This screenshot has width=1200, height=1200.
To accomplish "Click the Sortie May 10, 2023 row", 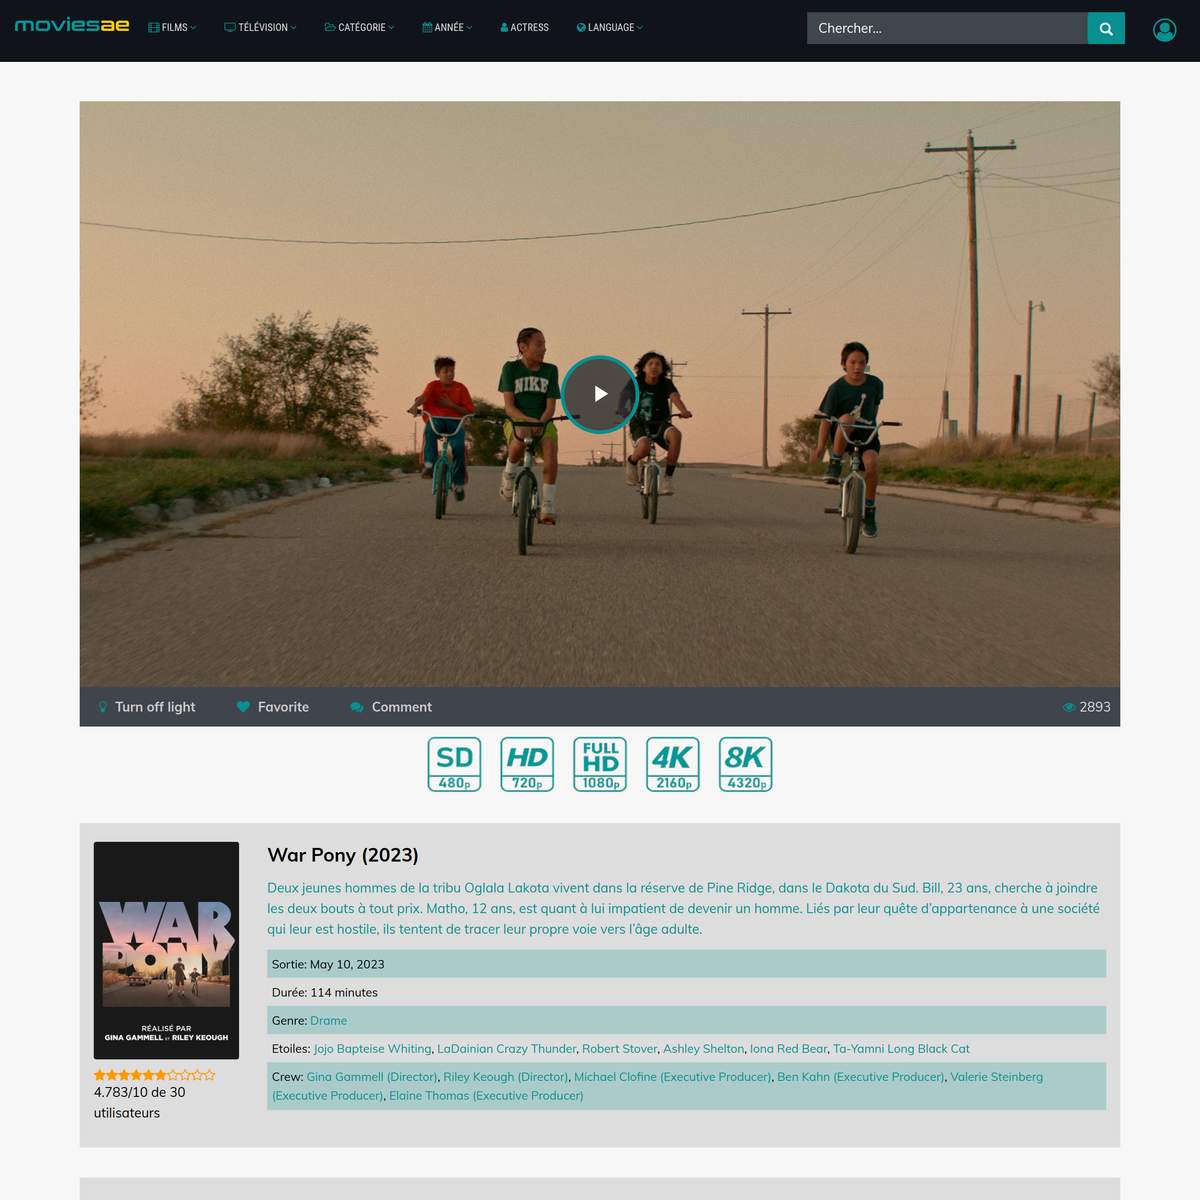I will coord(686,964).
